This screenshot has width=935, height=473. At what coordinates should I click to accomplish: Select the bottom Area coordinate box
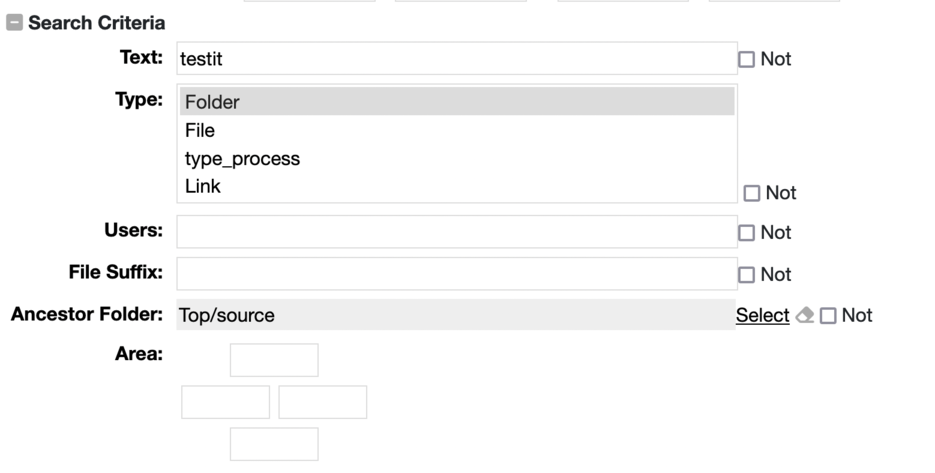click(x=274, y=444)
